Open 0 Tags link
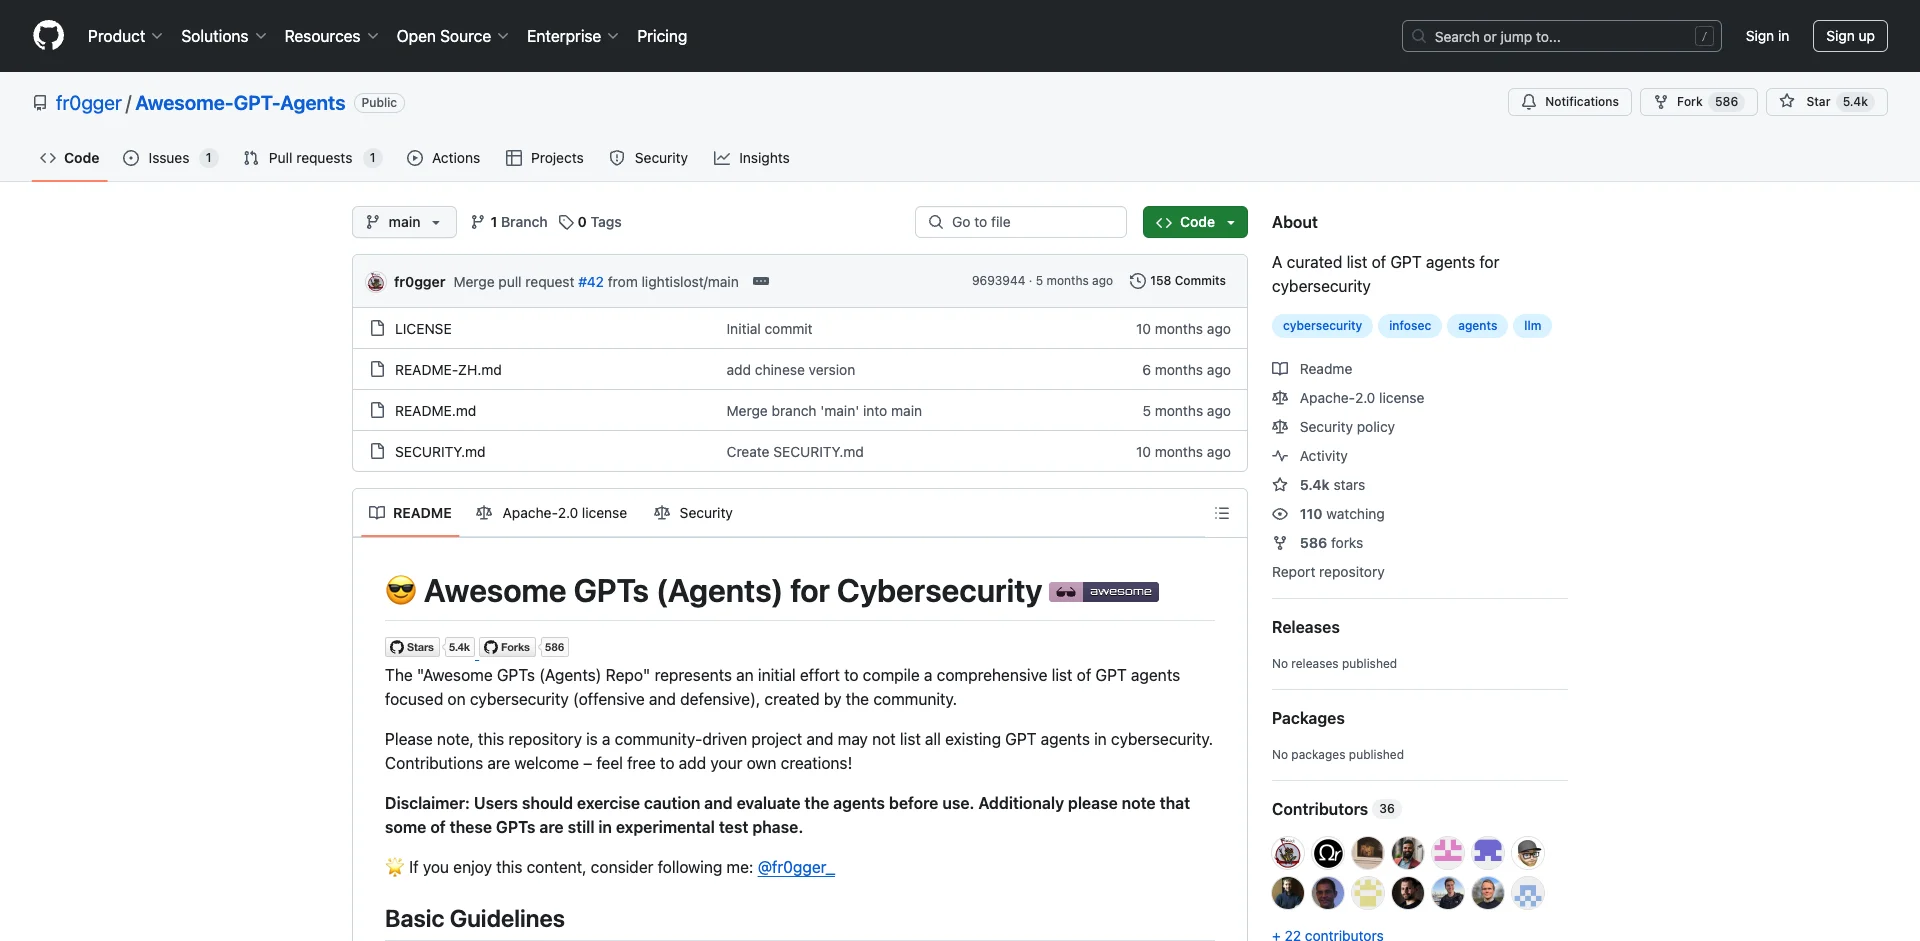This screenshot has height=941, width=1920. (x=590, y=222)
